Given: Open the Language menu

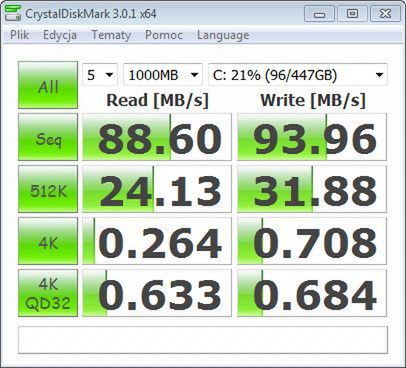Looking at the screenshot, I should pos(223,35).
